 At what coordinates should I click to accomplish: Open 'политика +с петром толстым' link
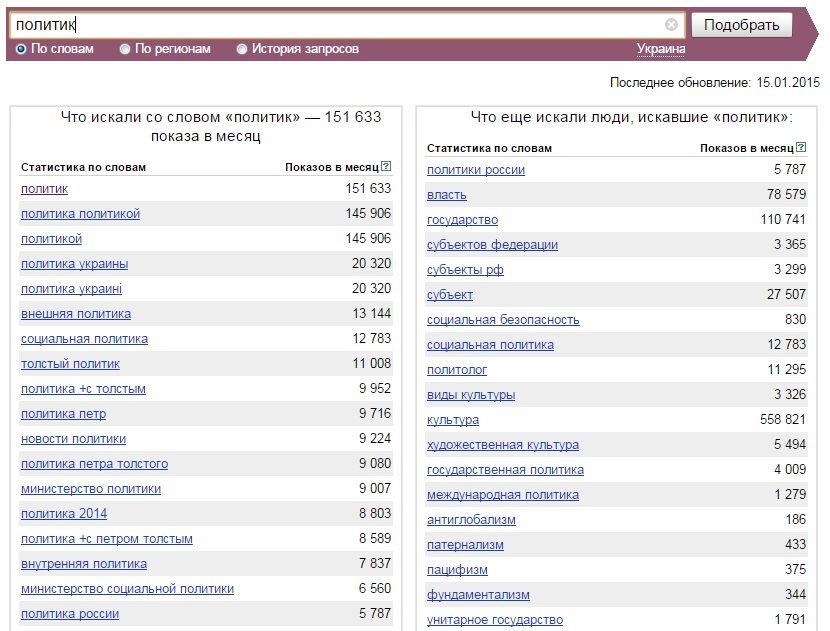pos(107,539)
